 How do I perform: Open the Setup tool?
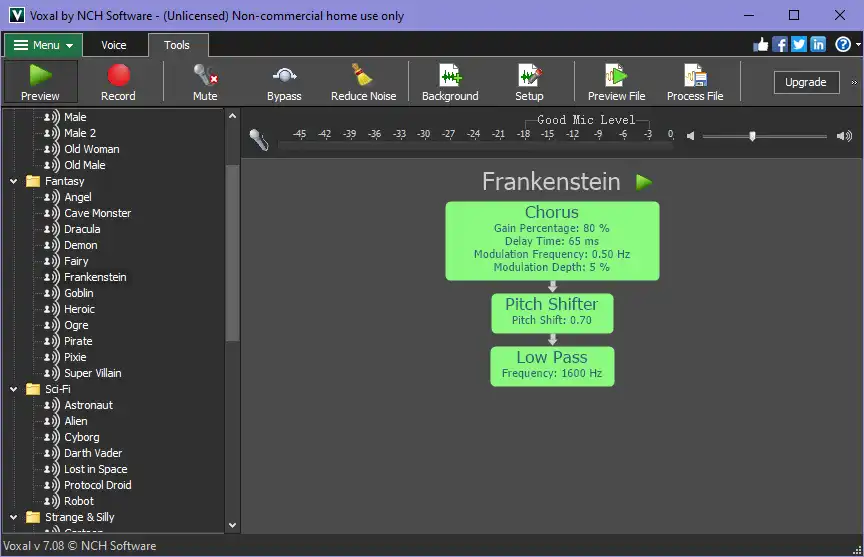529,82
